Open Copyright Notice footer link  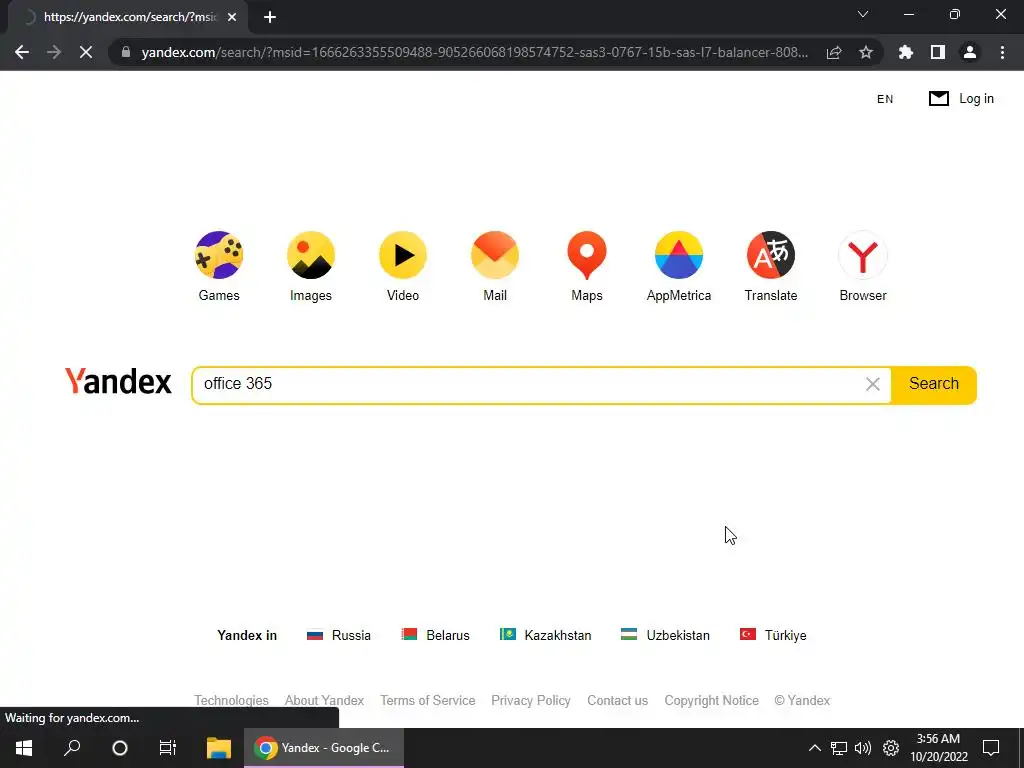(712, 701)
